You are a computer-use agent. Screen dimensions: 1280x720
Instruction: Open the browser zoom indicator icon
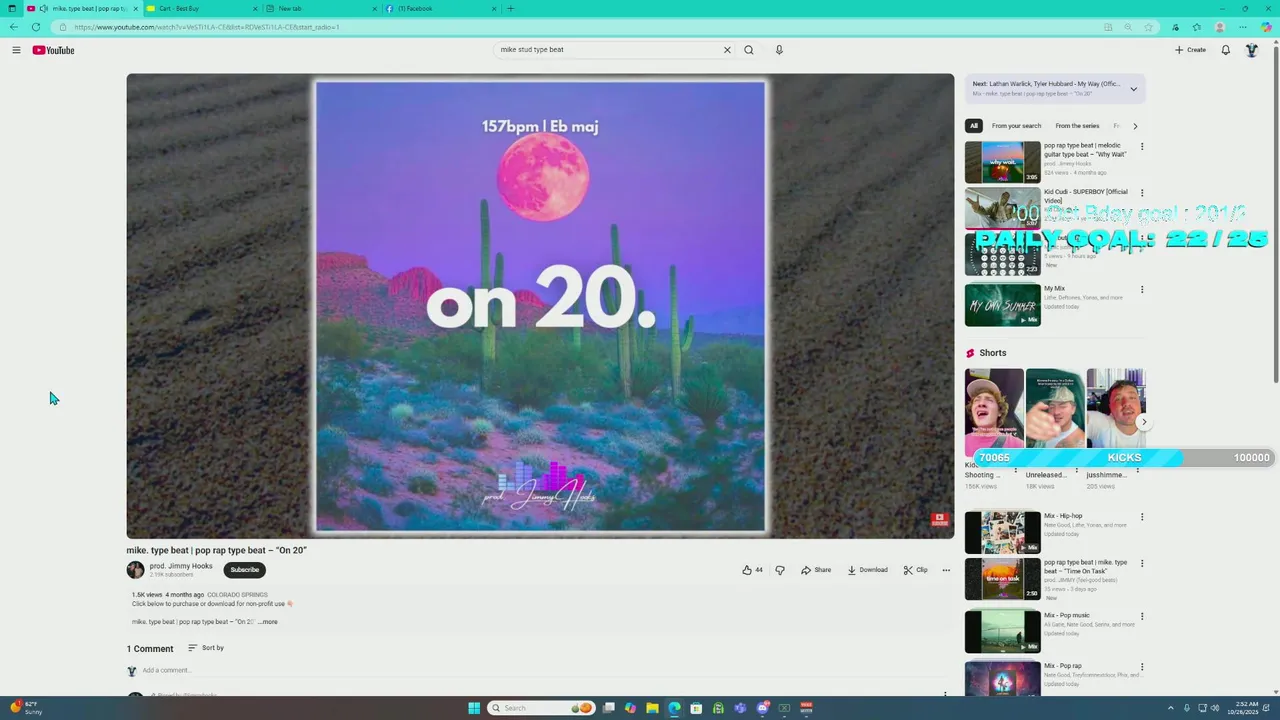tap(1129, 27)
